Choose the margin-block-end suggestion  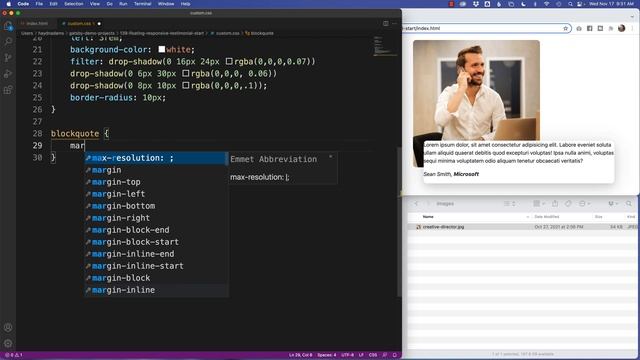[156, 230]
